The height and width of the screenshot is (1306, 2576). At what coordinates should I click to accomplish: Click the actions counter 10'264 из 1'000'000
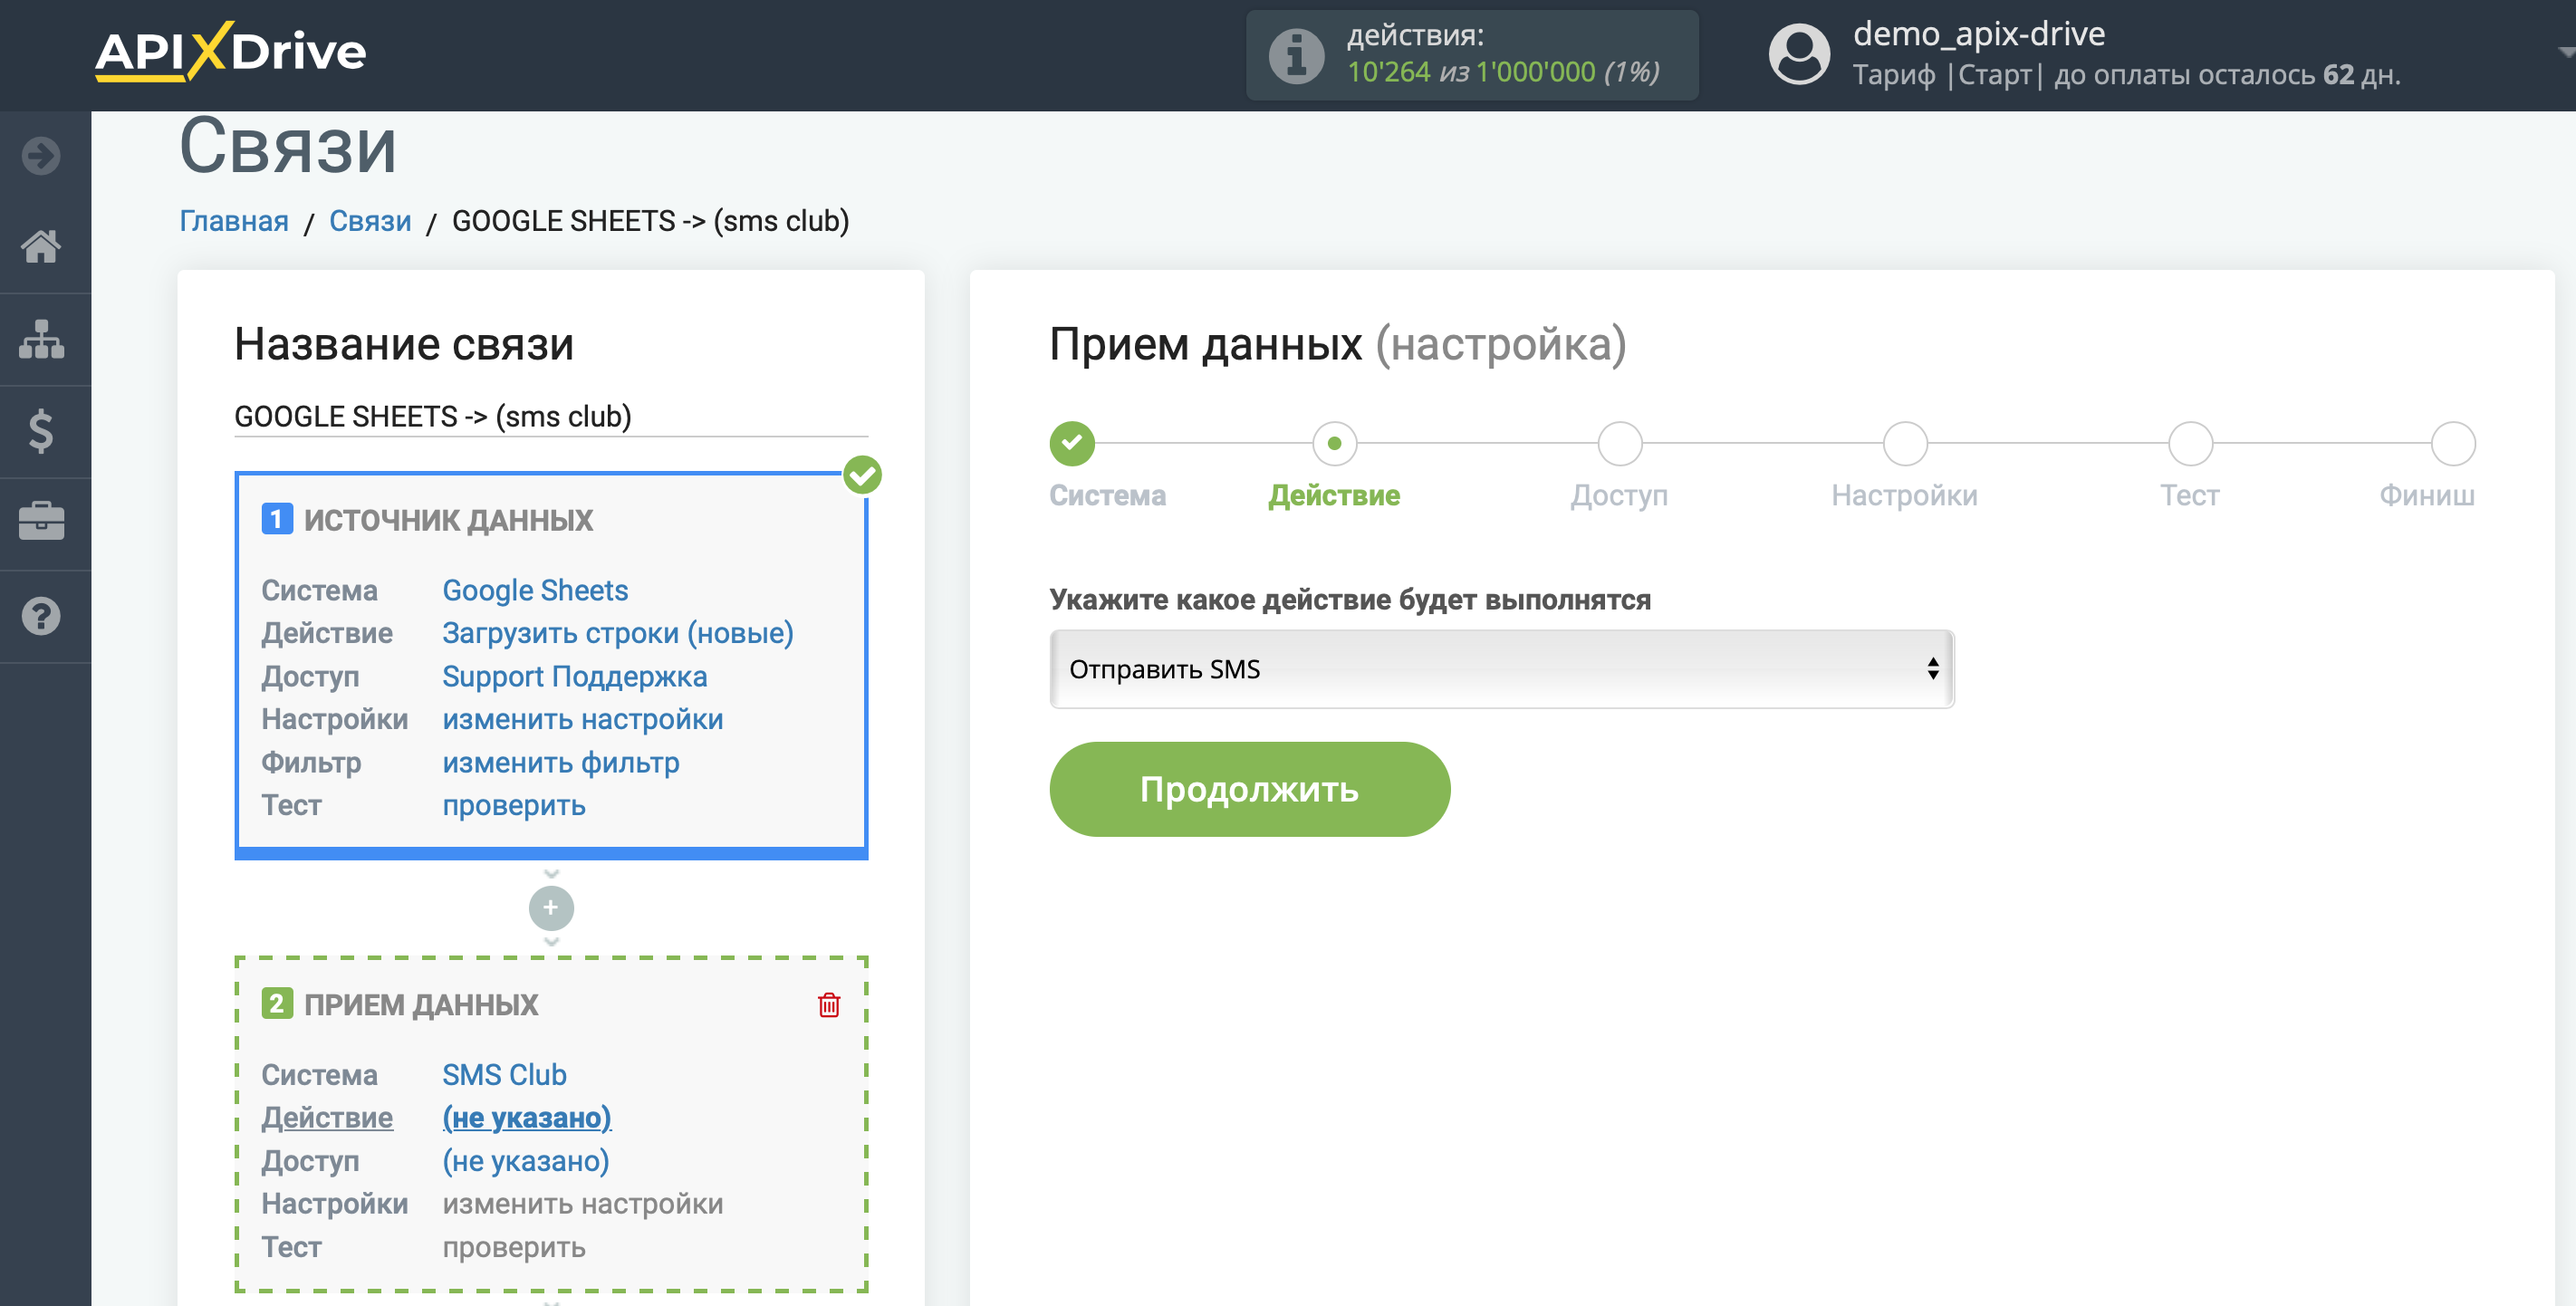(x=1503, y=72)
